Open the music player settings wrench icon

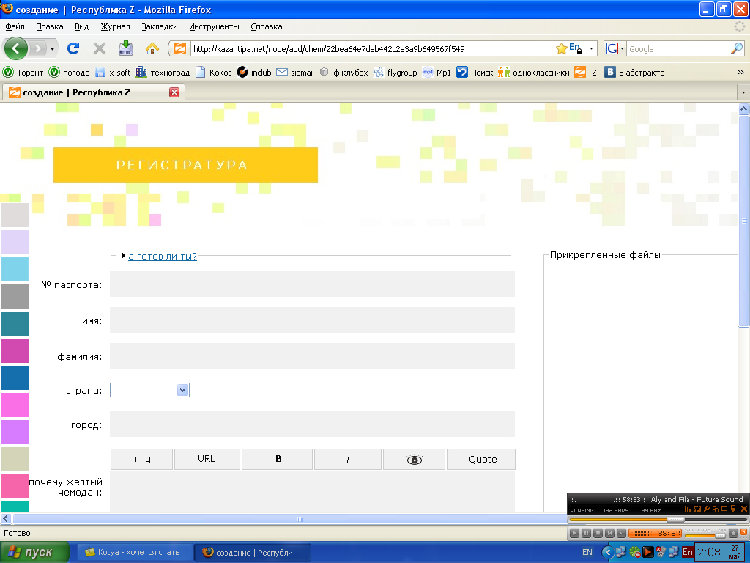706,509
